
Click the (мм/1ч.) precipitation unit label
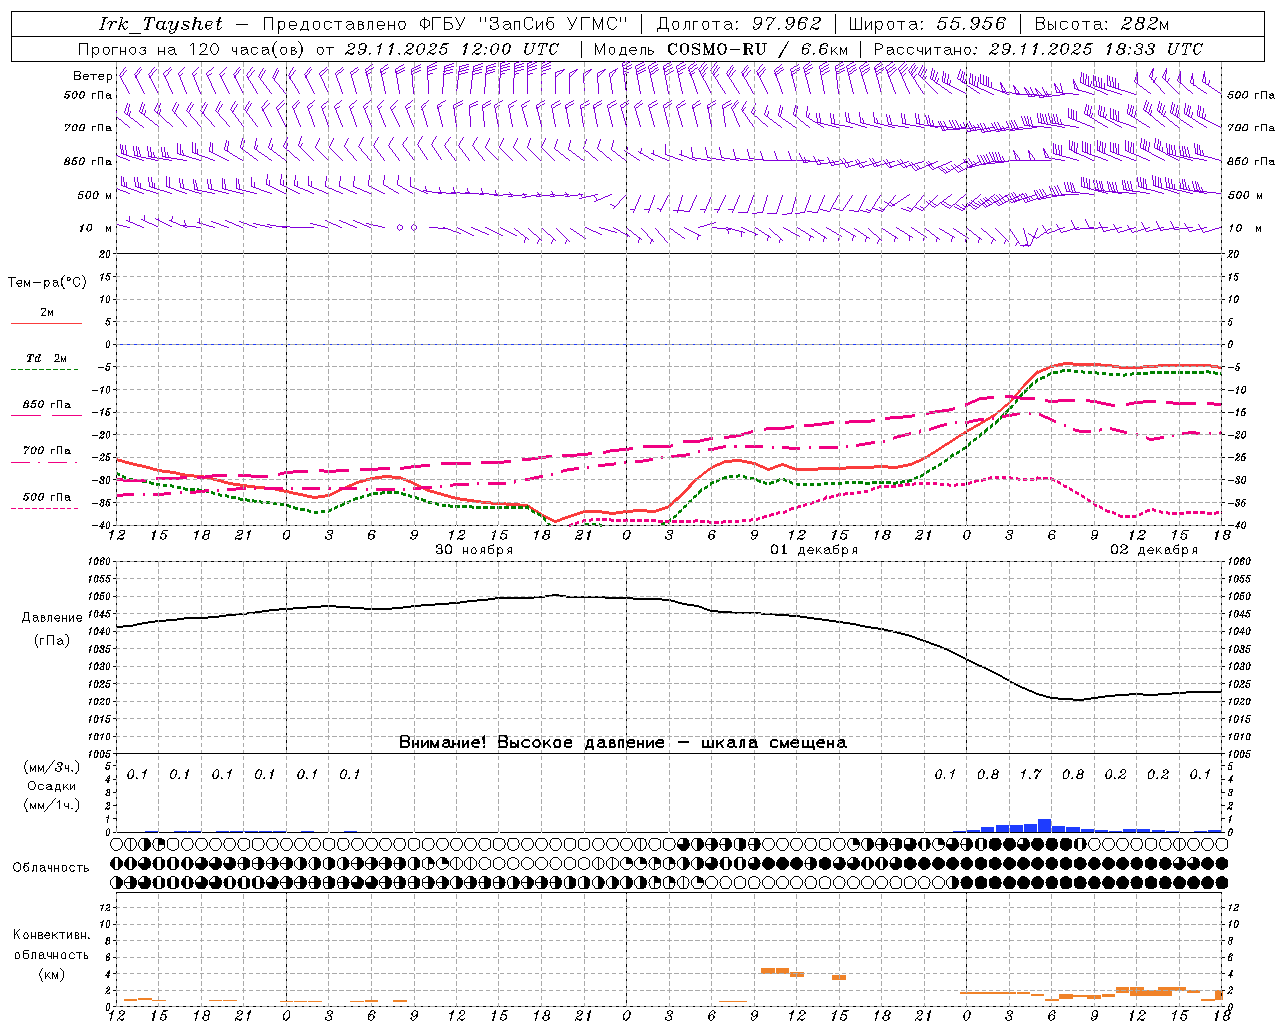51,805
